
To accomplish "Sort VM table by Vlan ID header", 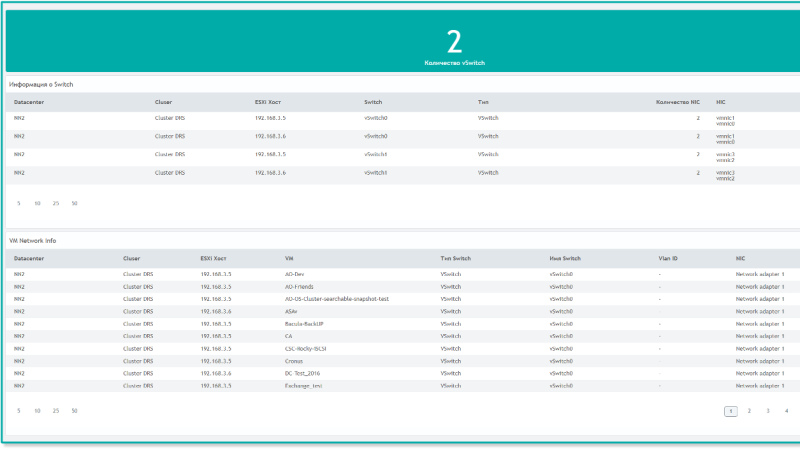I will 668,258.
